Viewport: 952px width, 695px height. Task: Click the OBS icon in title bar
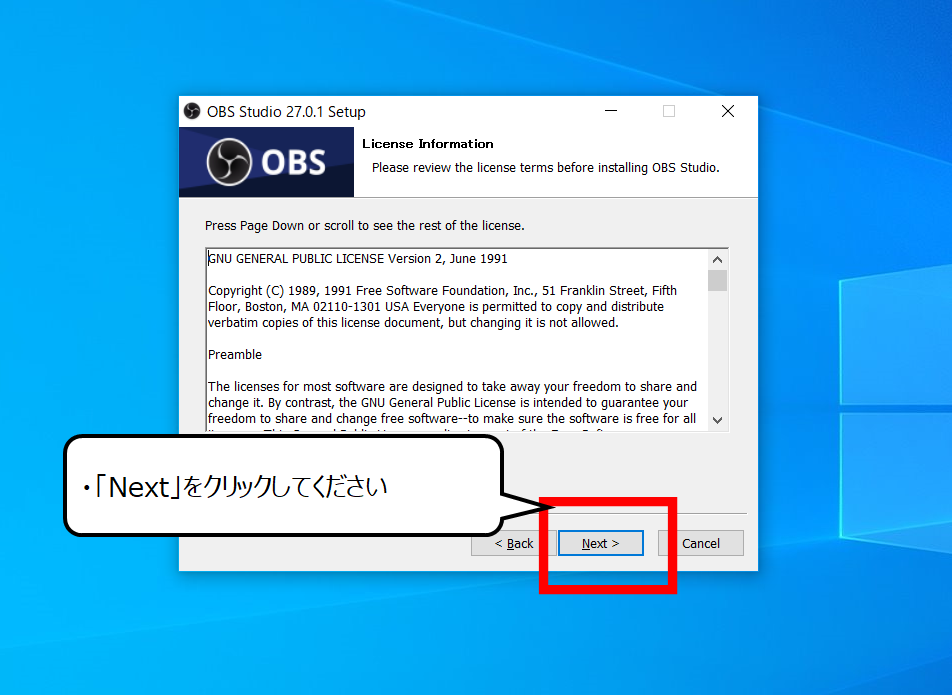(192, 112)
